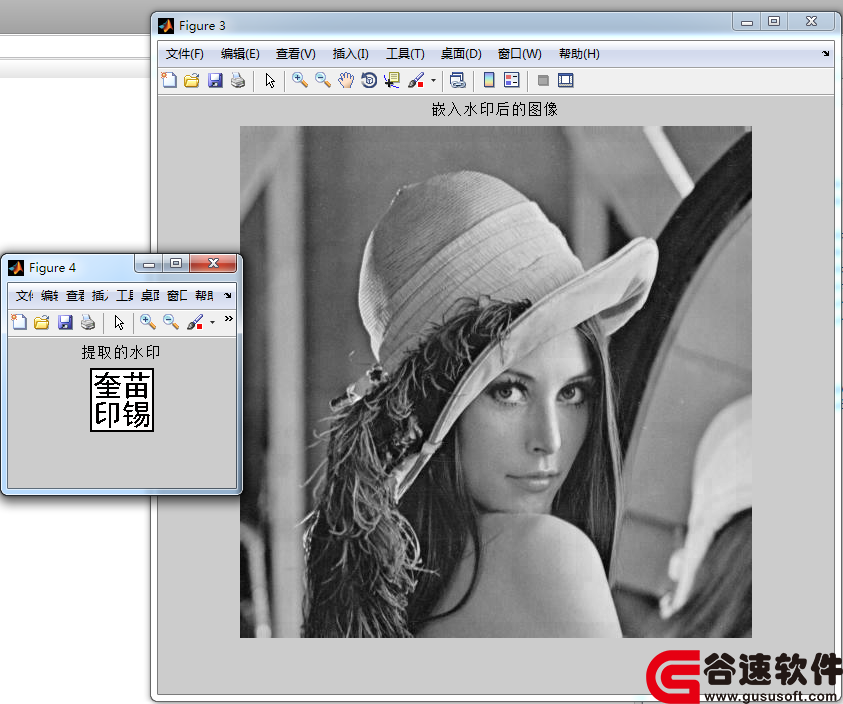Screen dimensions: 843x704
Task: Open file icon in Figure 3 toolbar
Action: (192, 80)
